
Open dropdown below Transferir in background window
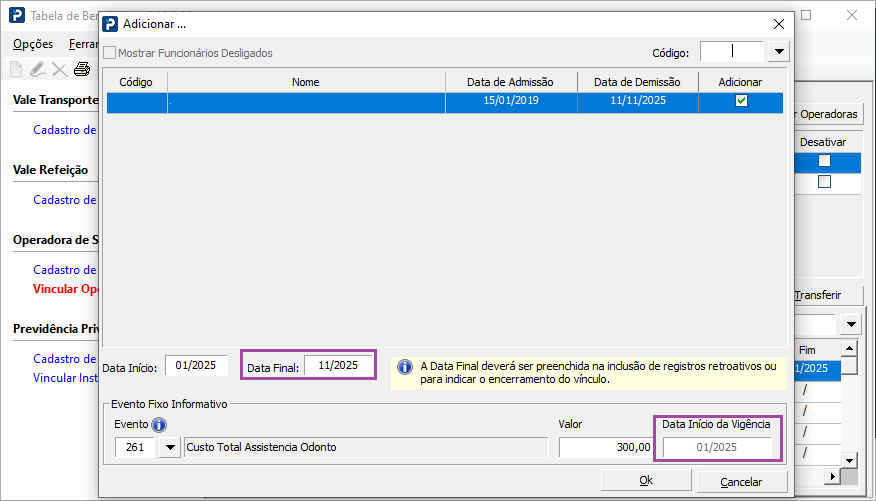coord(851,325)
